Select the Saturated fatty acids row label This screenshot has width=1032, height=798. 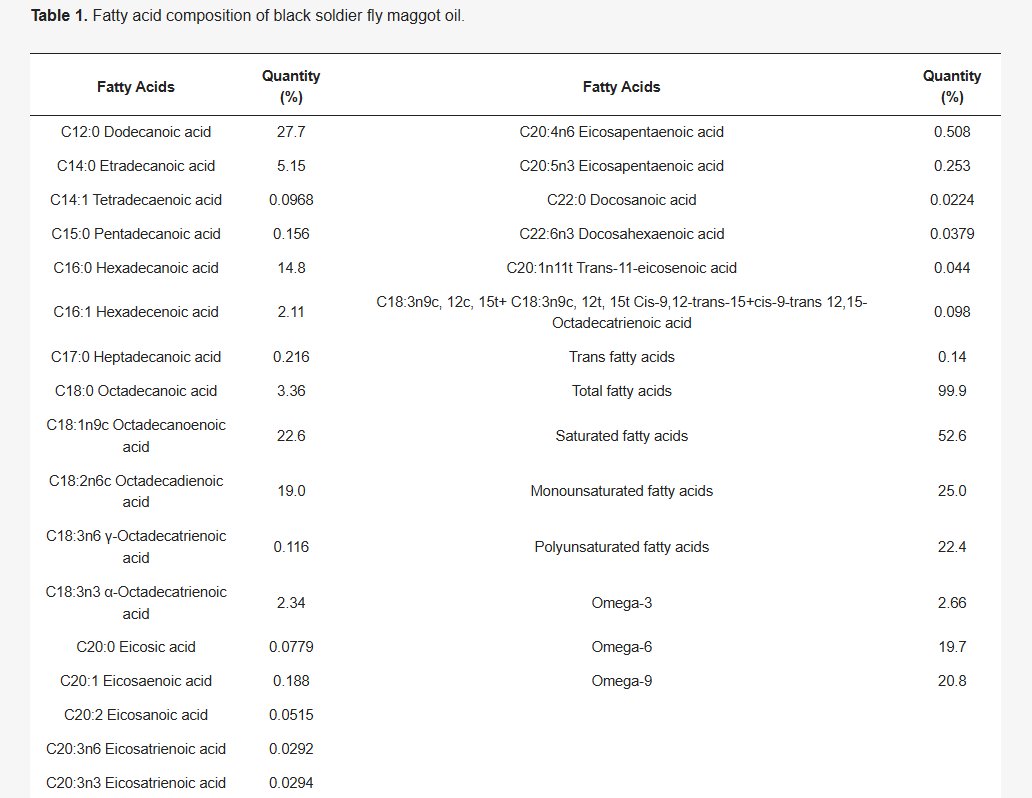tap(622, 436)
